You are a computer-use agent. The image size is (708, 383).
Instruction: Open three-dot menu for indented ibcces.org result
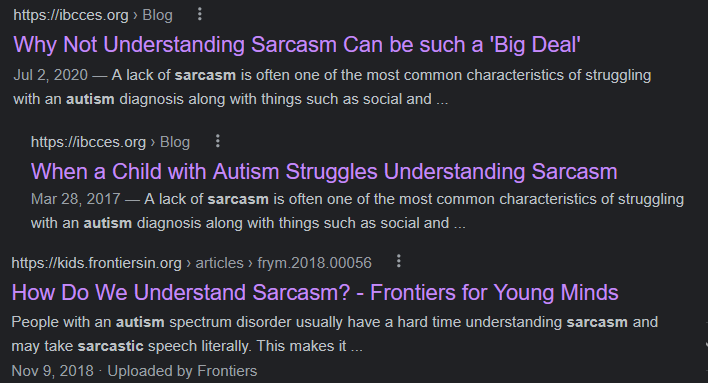point(218,141)
